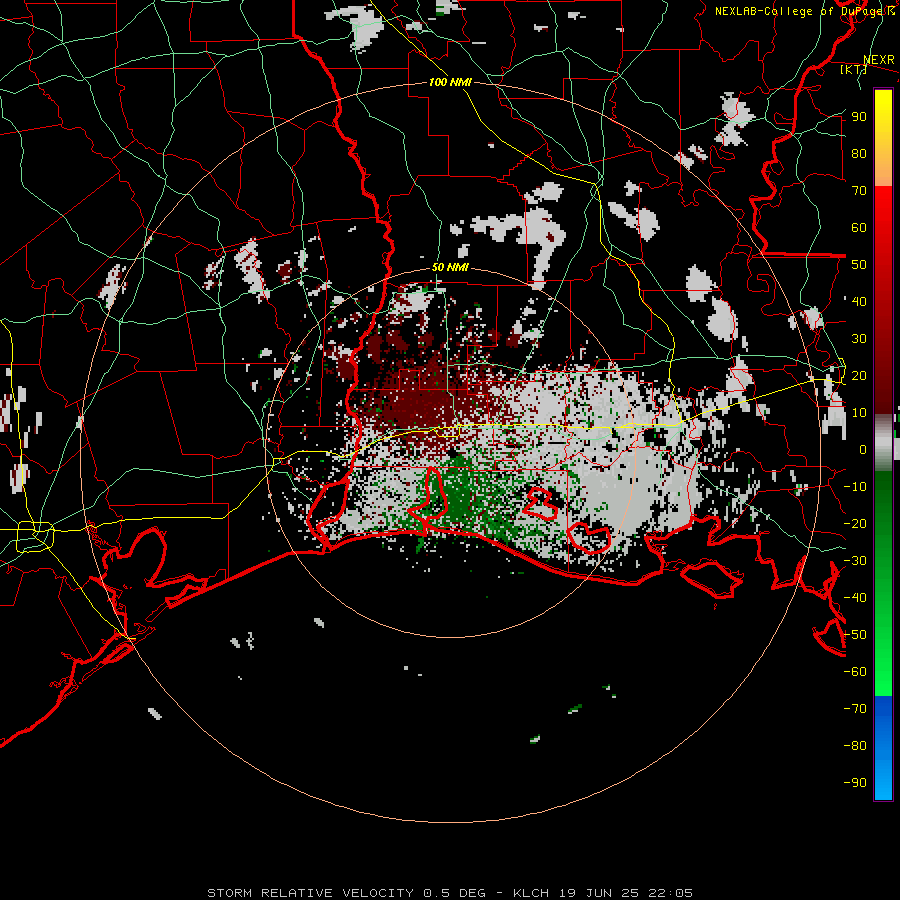Click the "100 NMI" range ring label

click(450, 82)
